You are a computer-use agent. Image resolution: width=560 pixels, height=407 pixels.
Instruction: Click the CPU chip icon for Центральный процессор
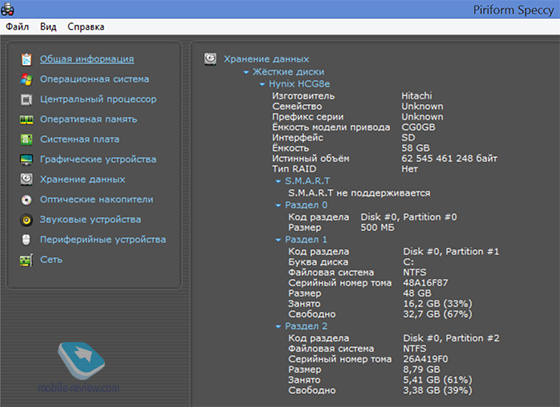tap(26, 99)
